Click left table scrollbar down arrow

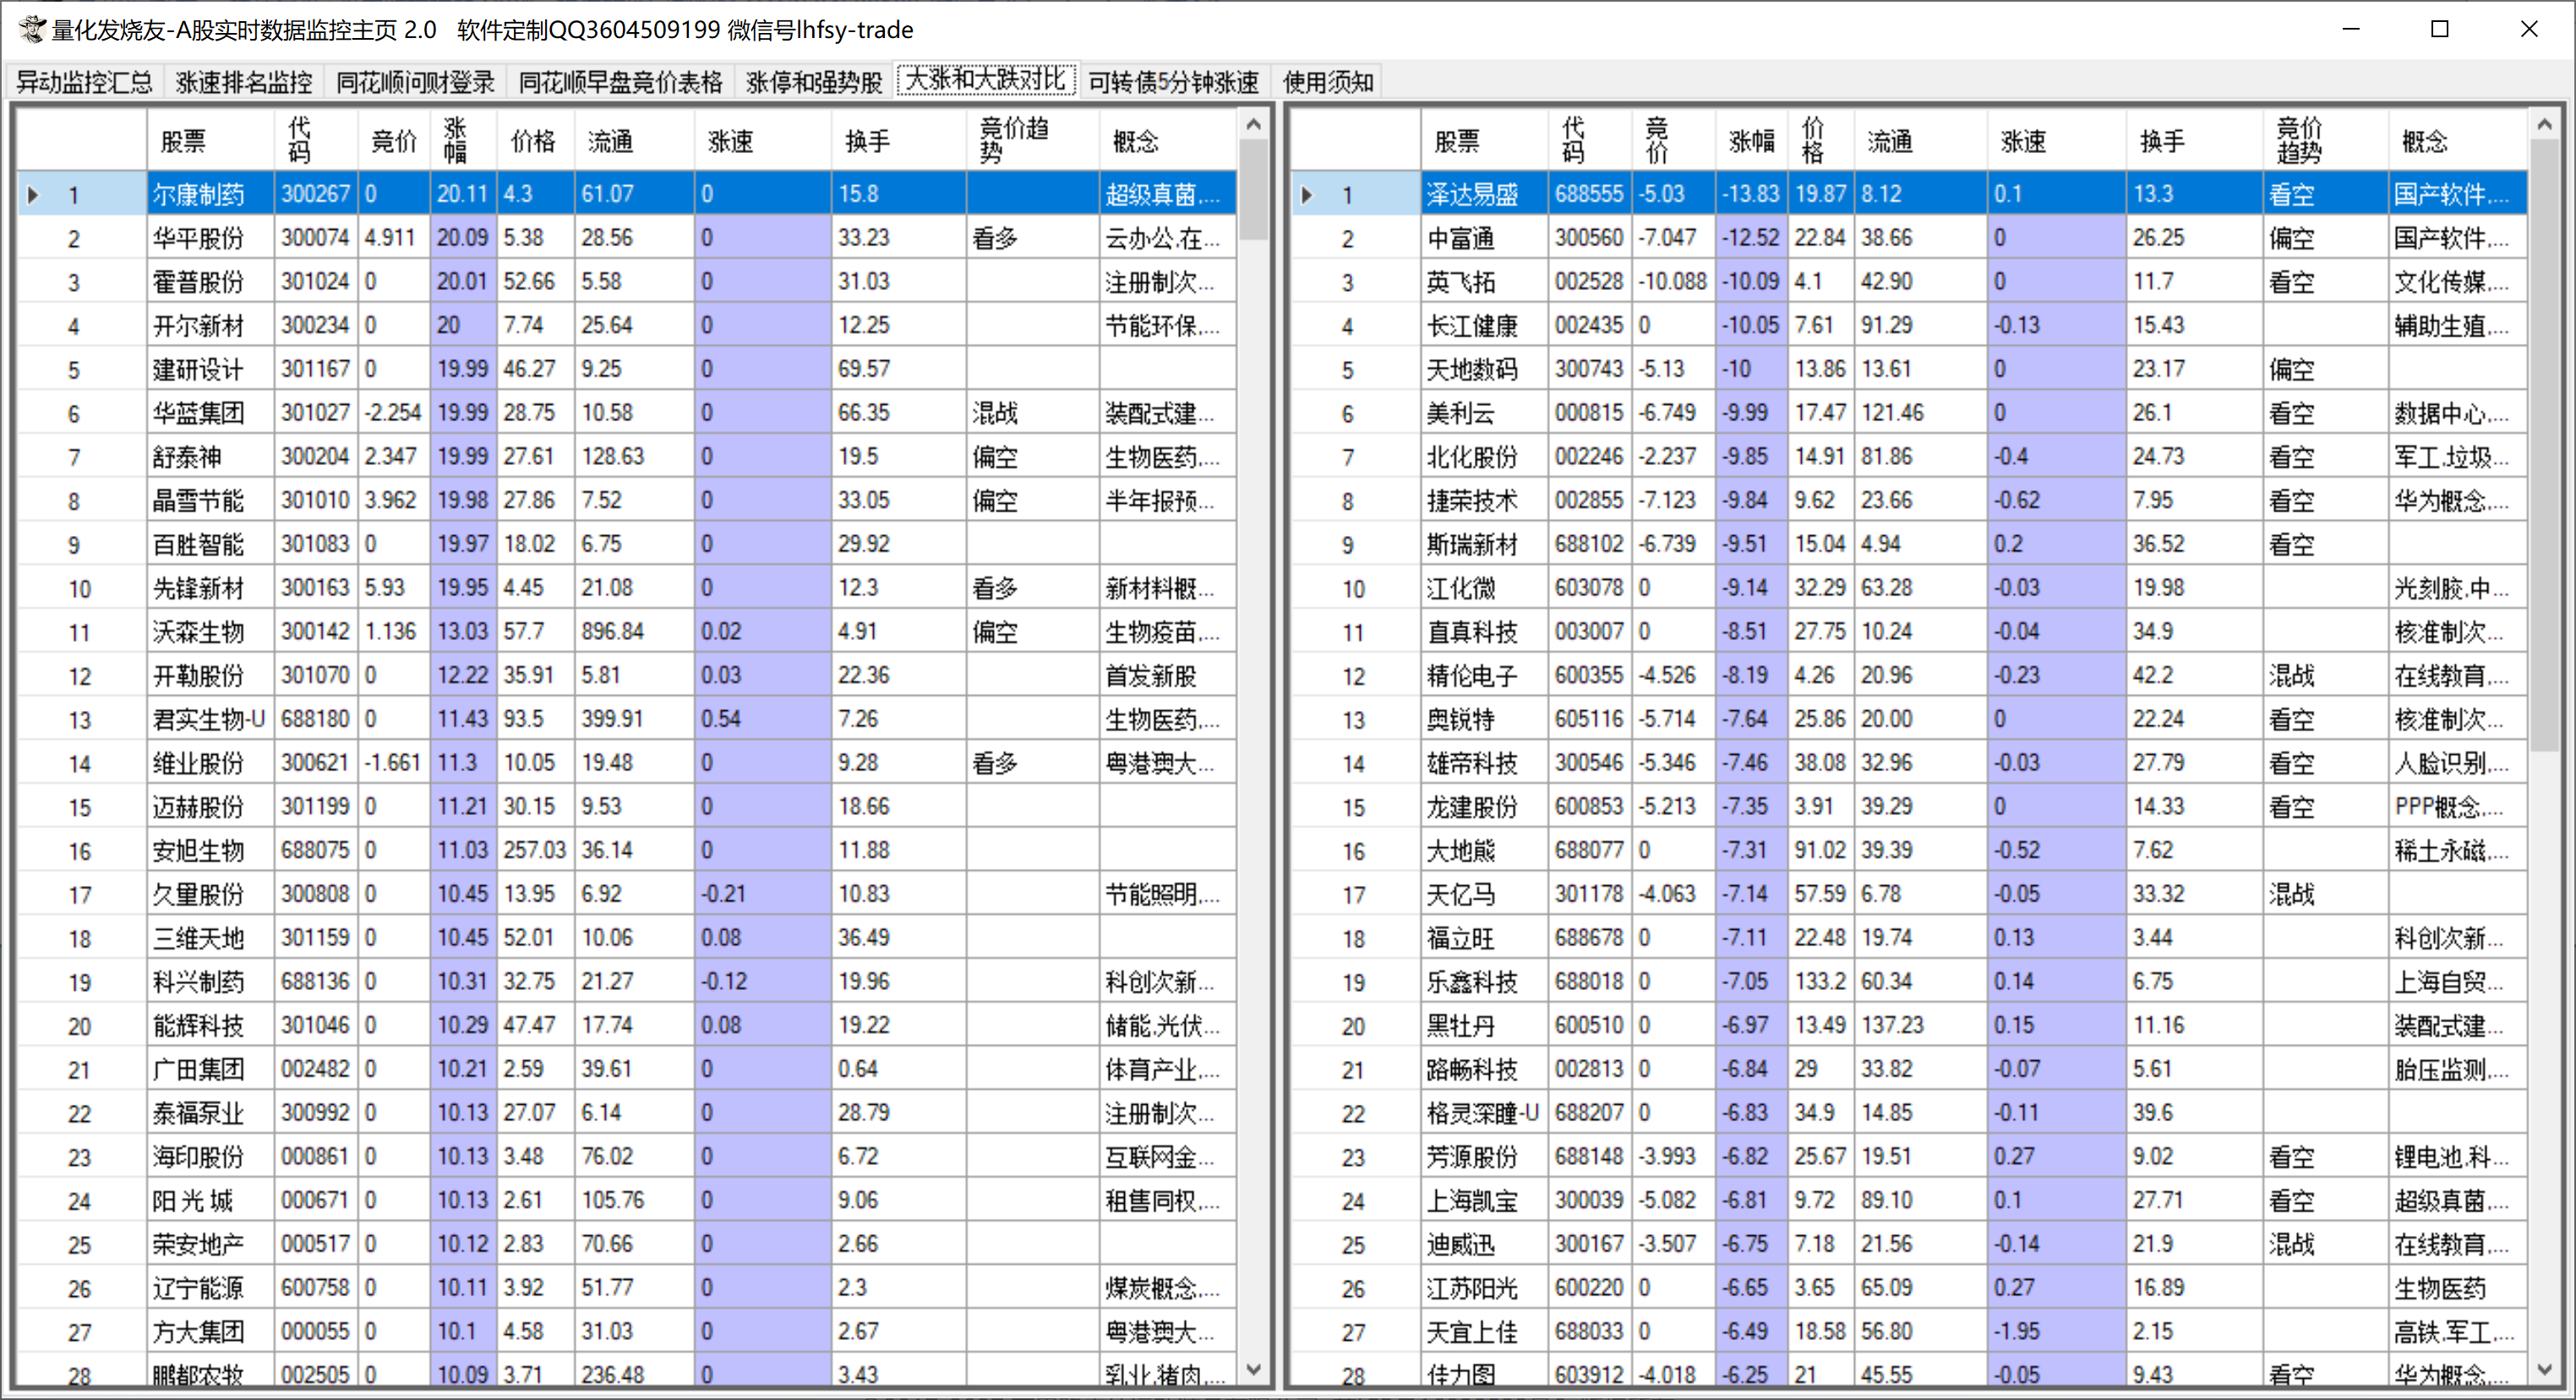click(x=1254, y=1369)
